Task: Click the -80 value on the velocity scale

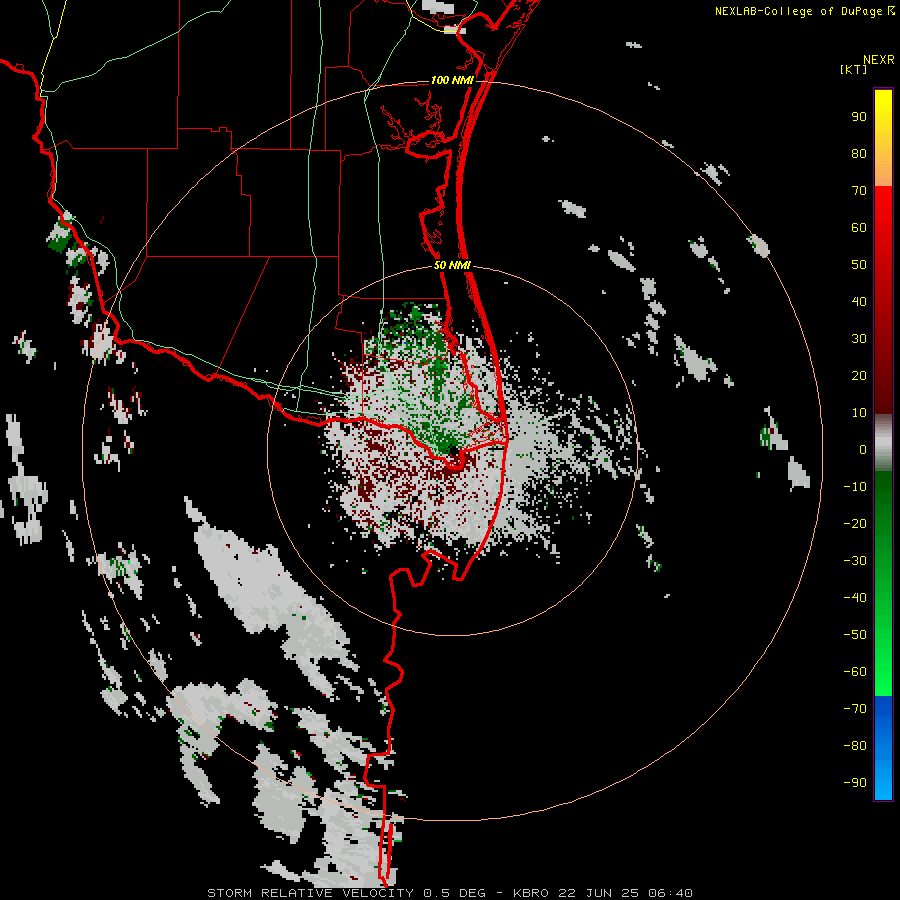Action: pos(855,746)
